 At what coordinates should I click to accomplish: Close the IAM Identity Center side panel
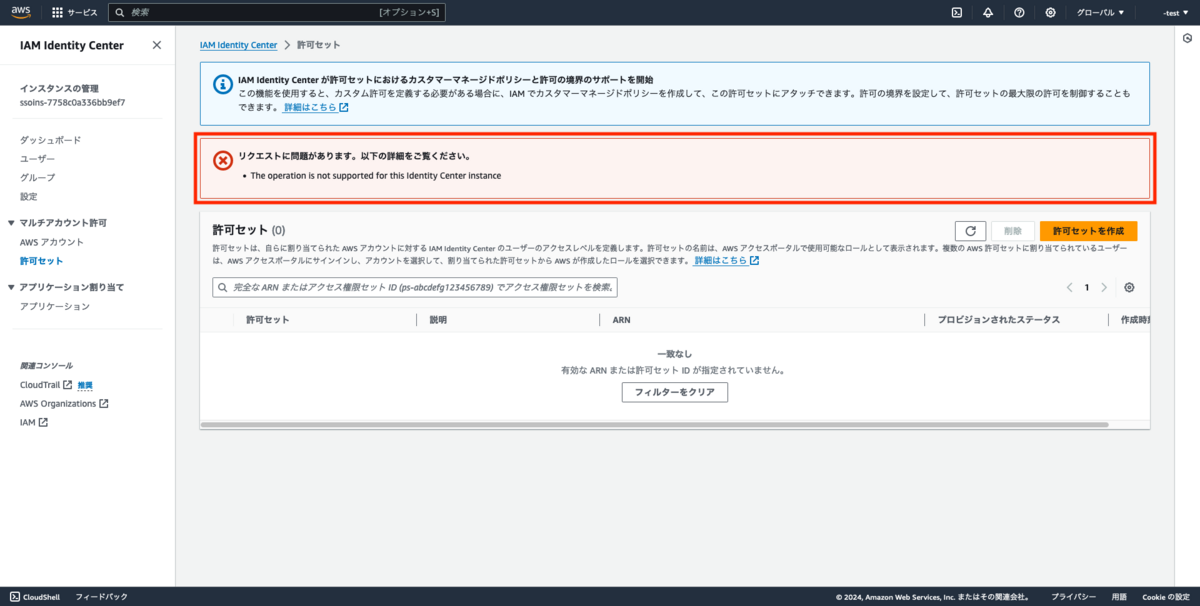click(156, 45)
